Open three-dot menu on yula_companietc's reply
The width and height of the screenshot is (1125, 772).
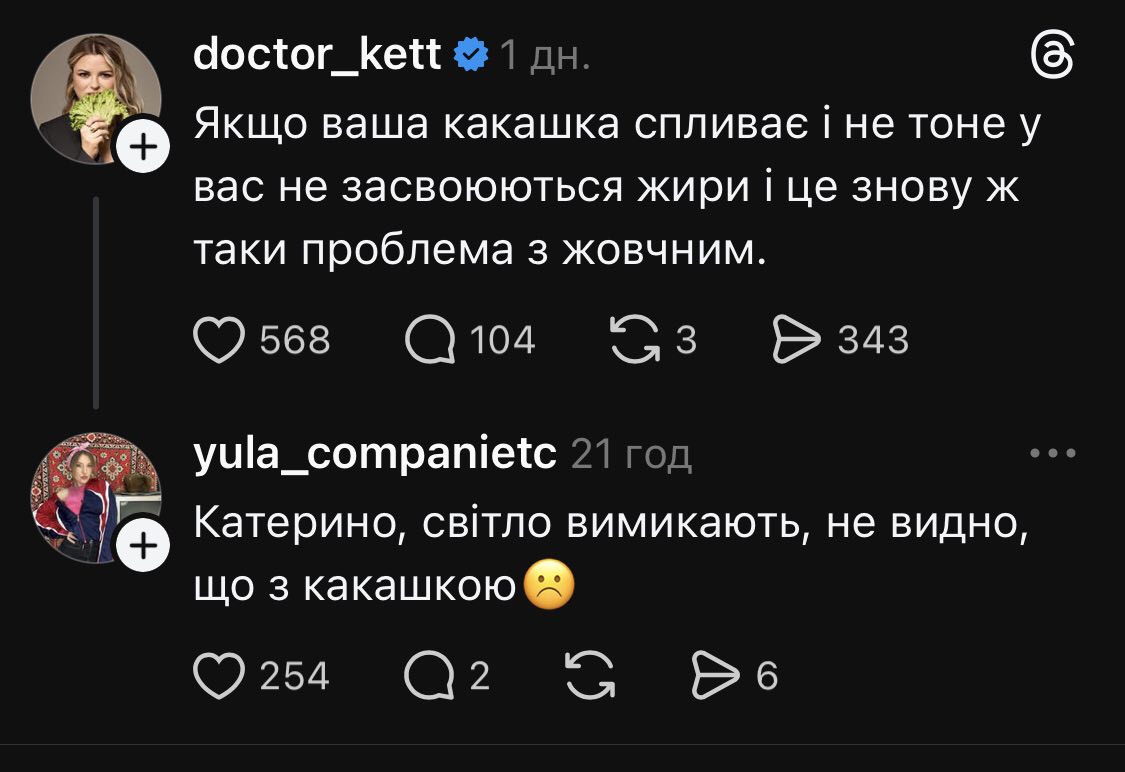click(x=1053, y=454)
